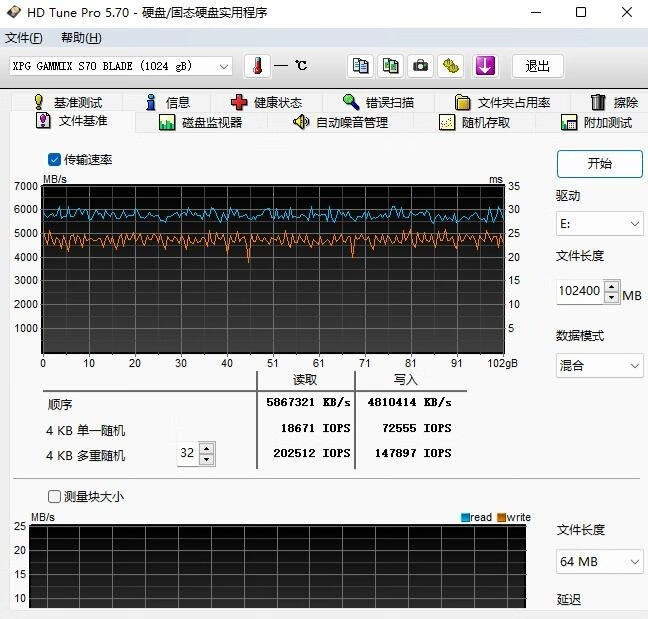Open the 驱动 E: drive letter dropdown
648x619 pixels.
(x=599, y=225)
